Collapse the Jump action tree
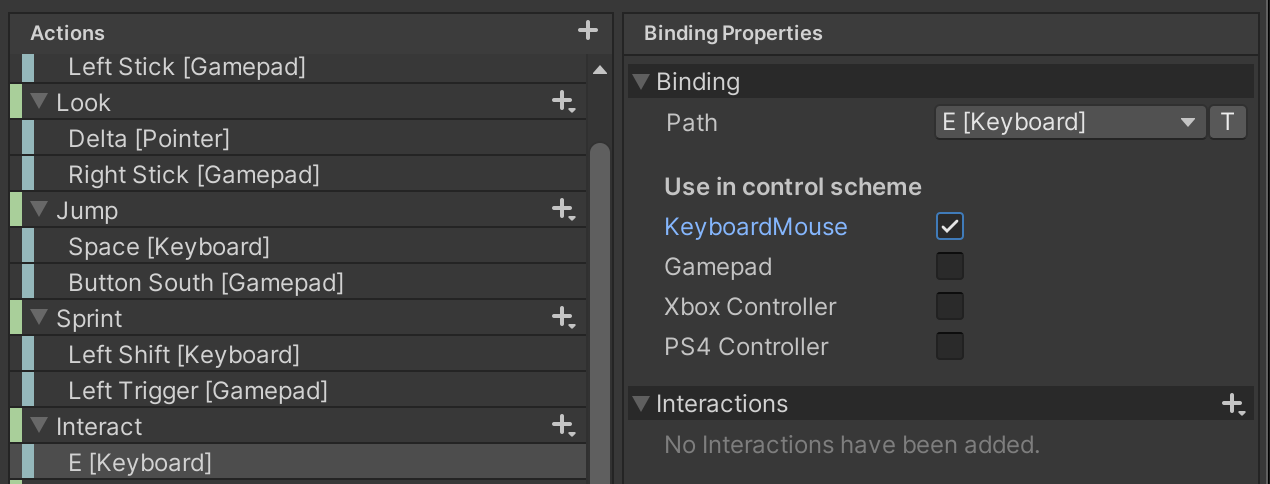The image size is (1270, 484). pyautogui.click(x=40, y=210)
